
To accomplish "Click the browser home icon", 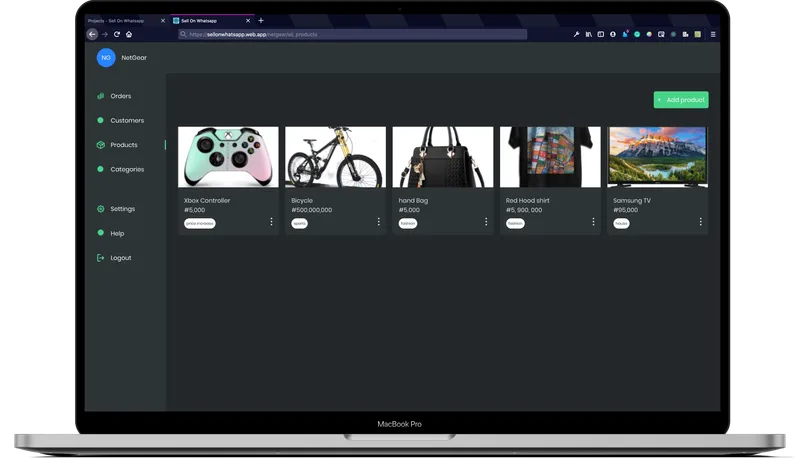I will pos(129,34).
